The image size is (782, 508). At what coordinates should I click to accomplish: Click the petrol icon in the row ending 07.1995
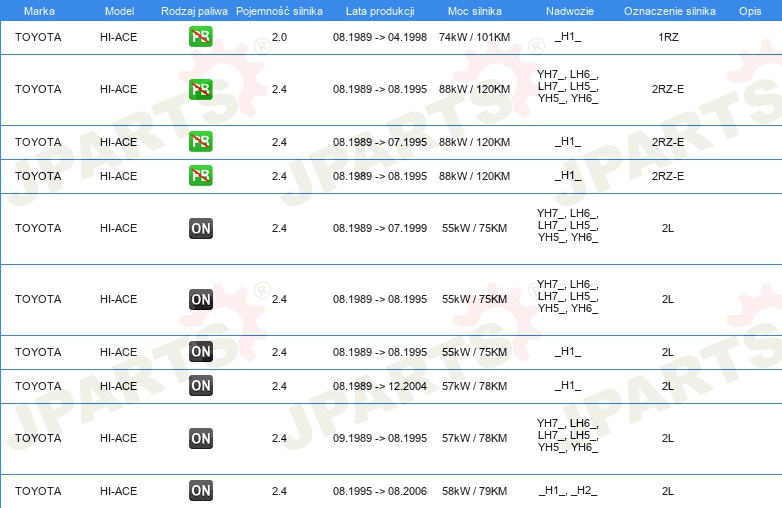coord(200,142)
